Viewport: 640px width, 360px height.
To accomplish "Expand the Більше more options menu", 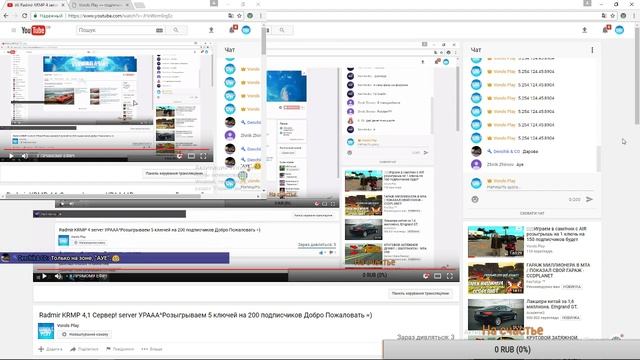I will [x=152, y=349].
